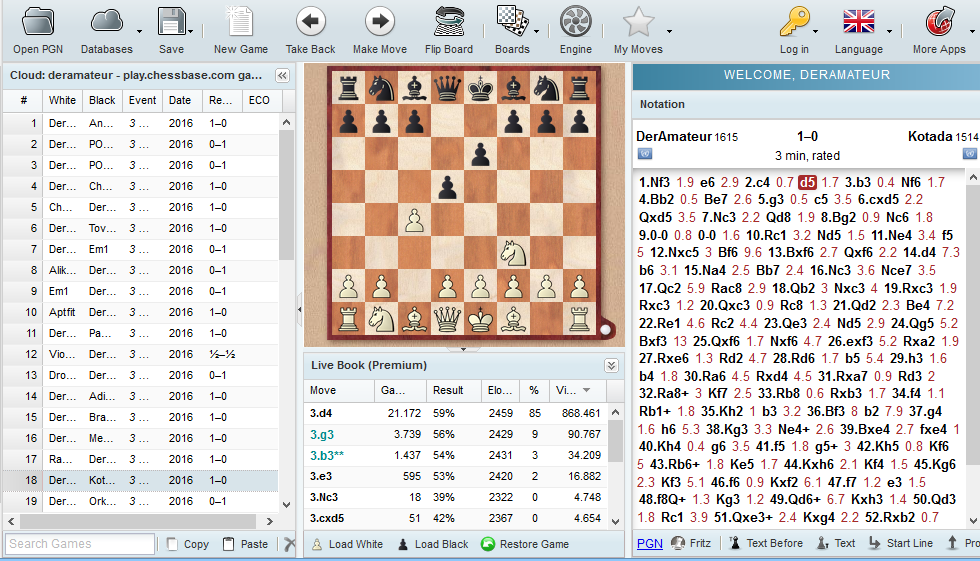980x561 pixels.
Task: Select game 10 with Aptfit
Action: (141, 312)
